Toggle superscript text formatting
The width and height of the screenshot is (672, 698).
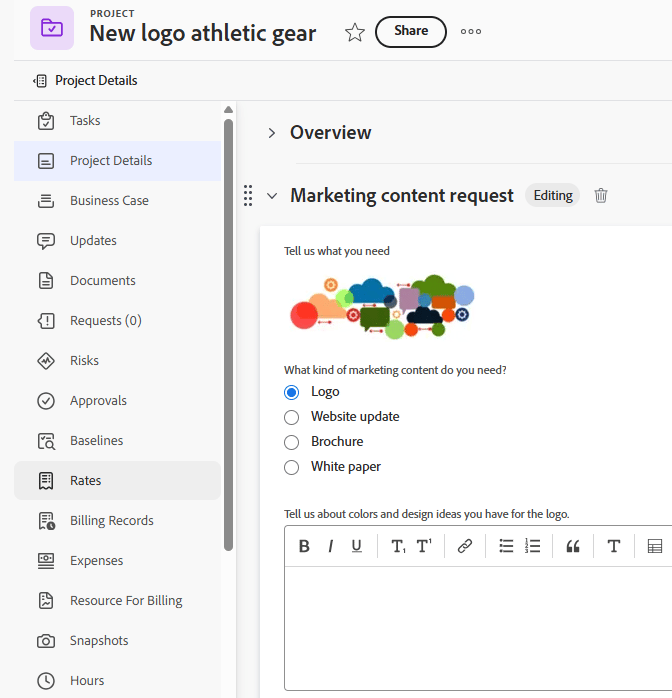pyautogui.click(x=424, y=546)
